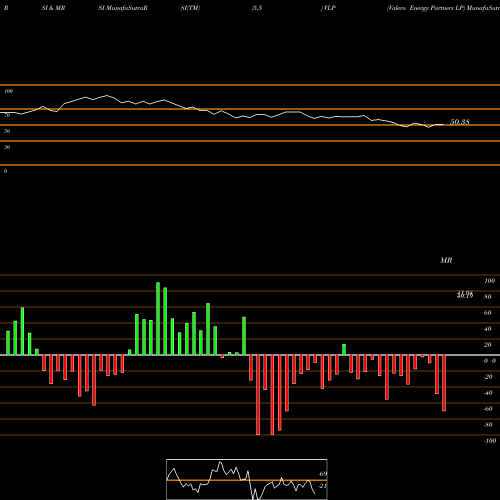Click the ")VLP" ticker text
Viewport: 500px width, 500px height.
(x=328, y=8)
